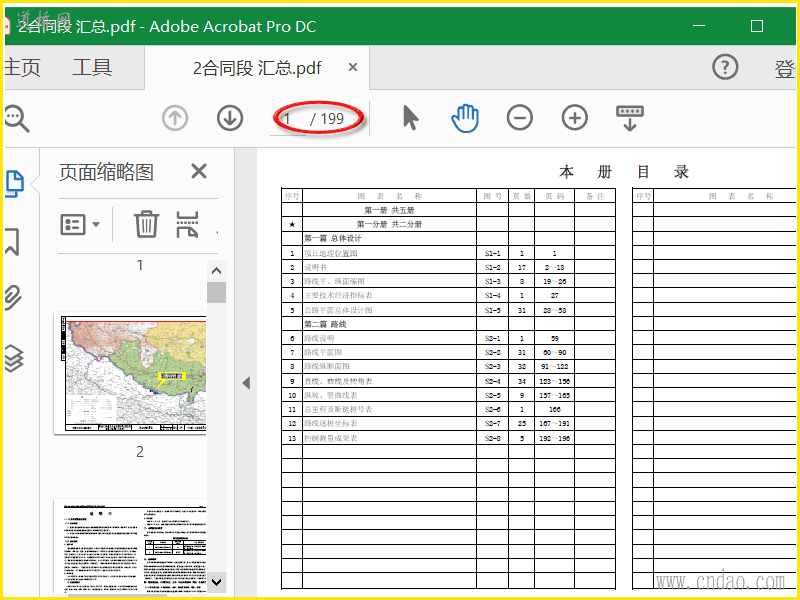Close the 2合同段 汇总.pdf tab
Viewport: 800px width, 600px height.
[353, 67]
